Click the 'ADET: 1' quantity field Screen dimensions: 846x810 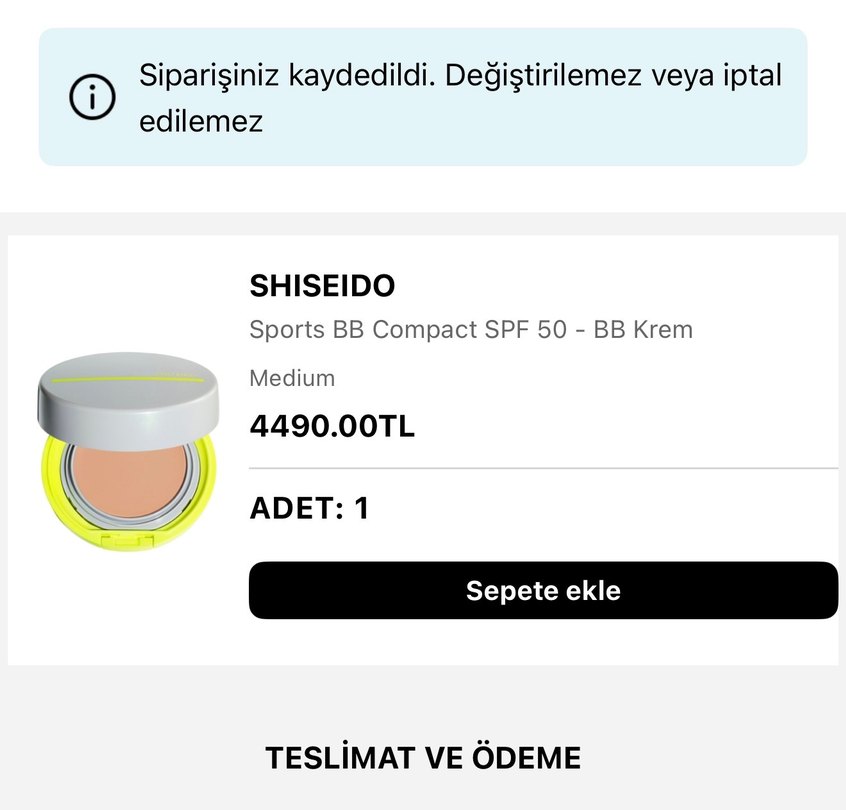[x=309, y=507]
